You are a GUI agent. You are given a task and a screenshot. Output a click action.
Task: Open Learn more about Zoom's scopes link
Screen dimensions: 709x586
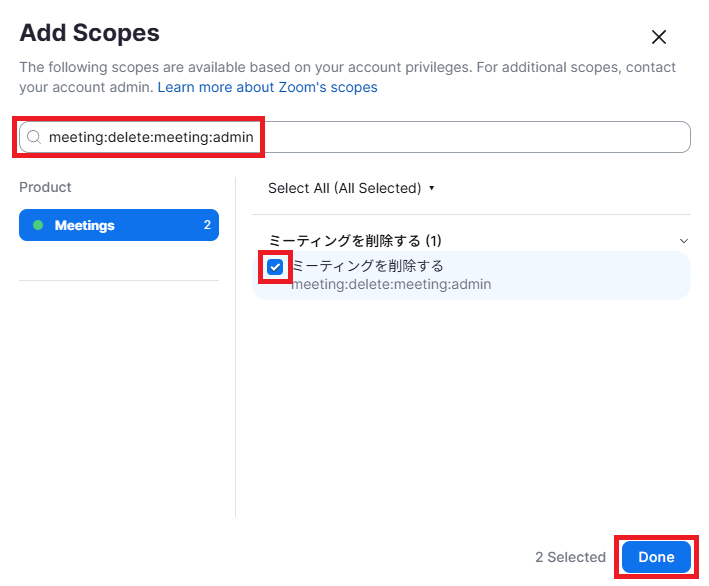pyautogui.click(x=267, y=87)
